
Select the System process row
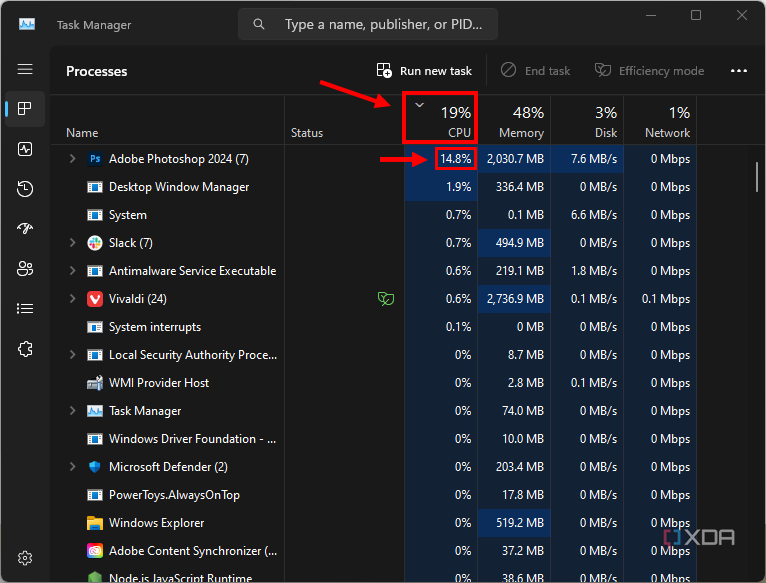tap(374, 215)
